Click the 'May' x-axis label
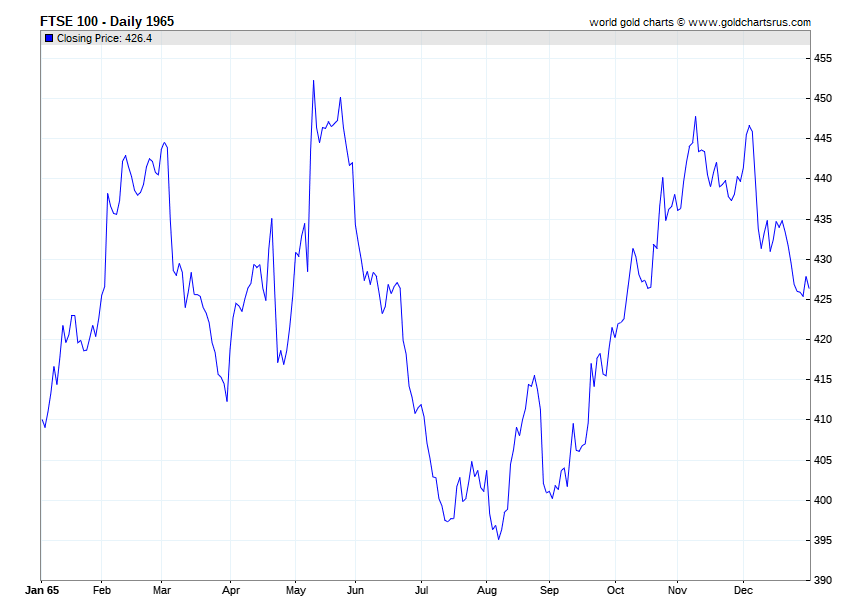Viewport: 850px width, 616px height. (x=295, y=590)
